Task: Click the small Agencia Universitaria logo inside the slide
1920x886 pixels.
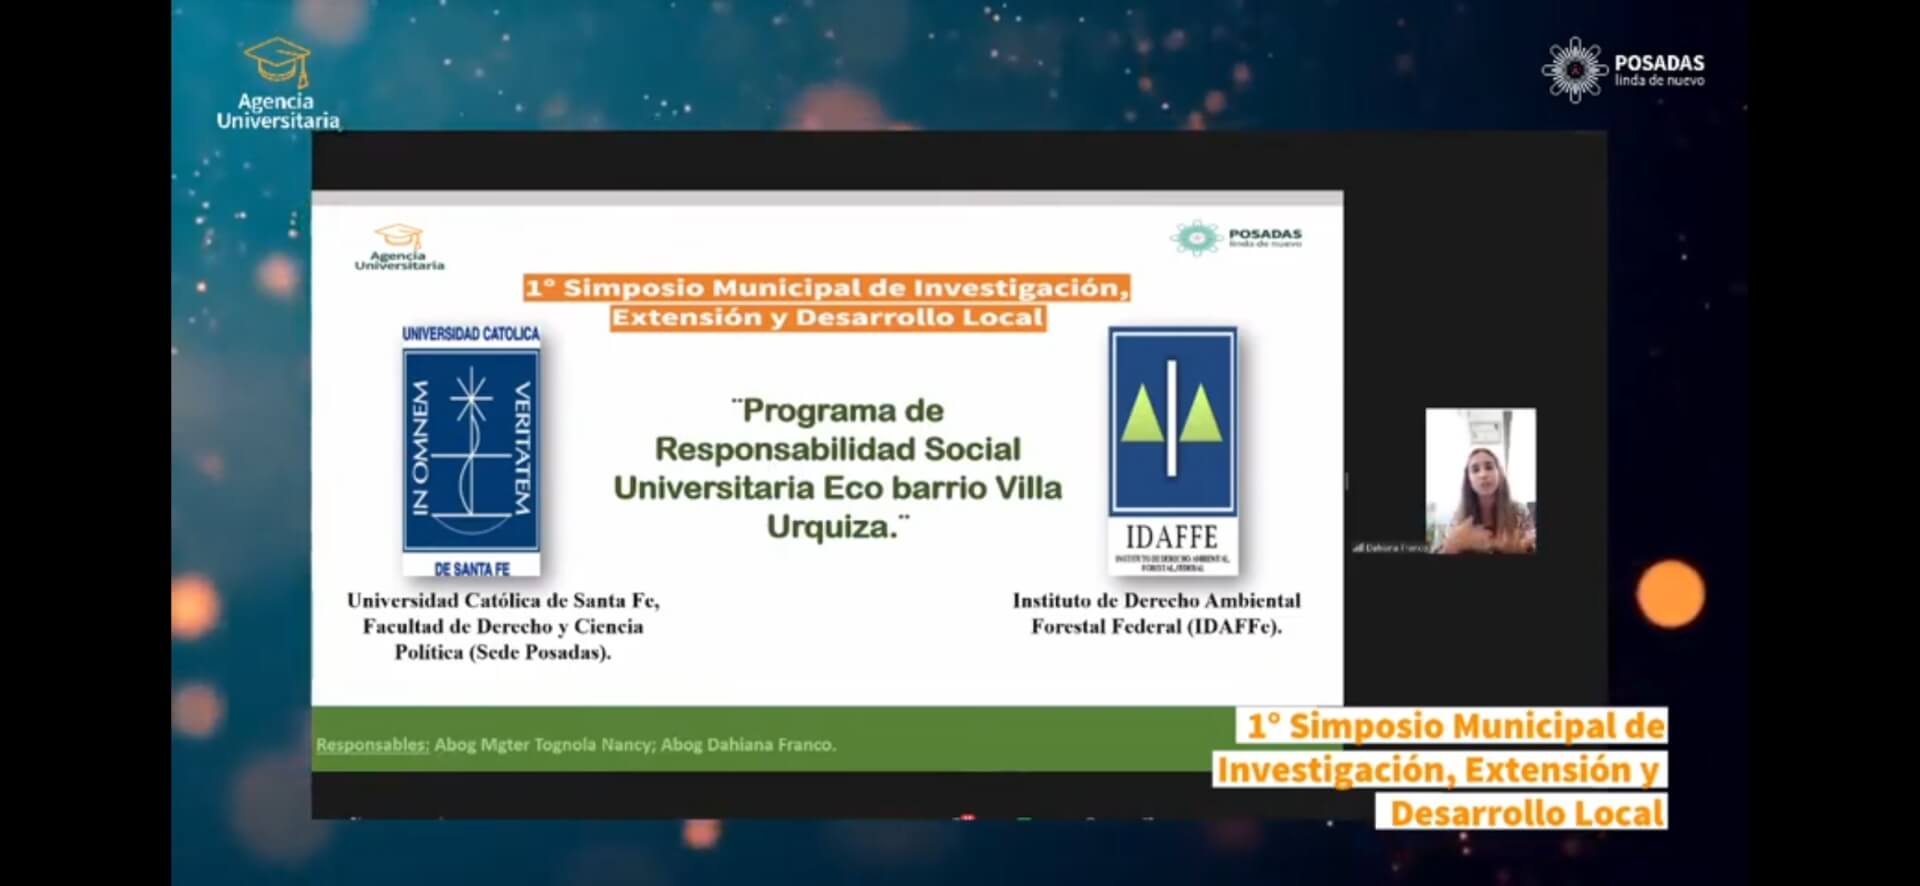Action: 399,248
